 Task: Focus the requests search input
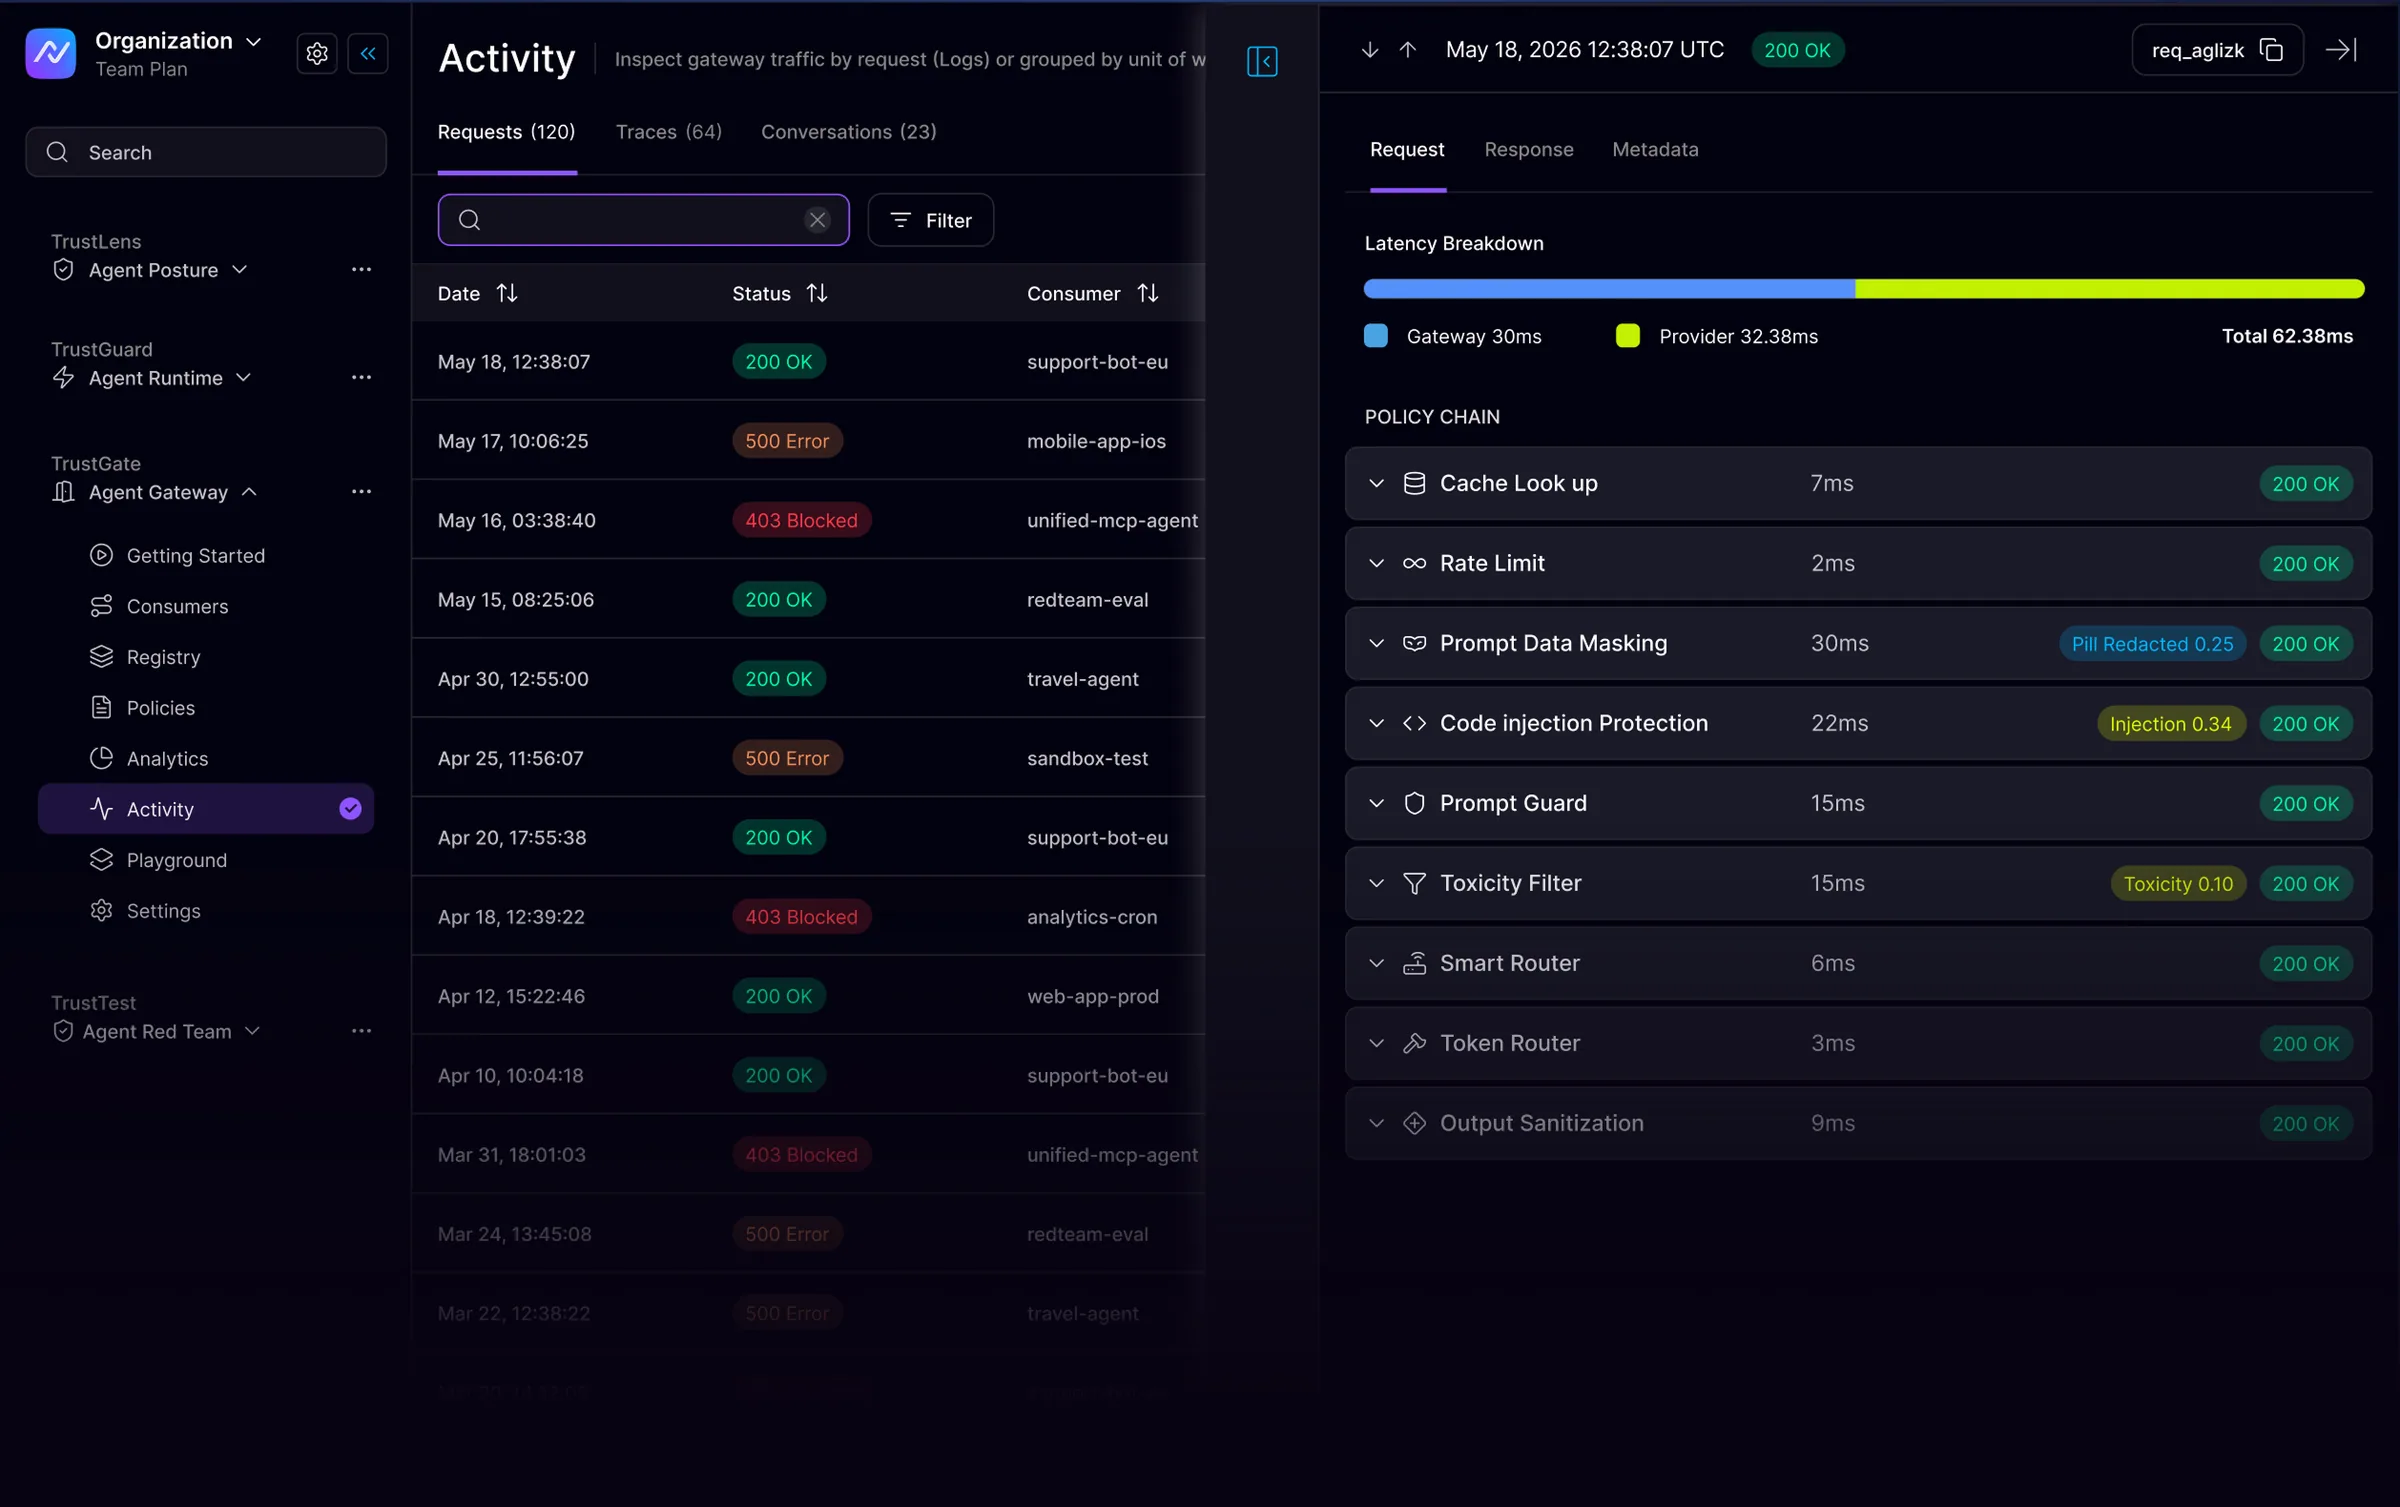coord(643,220)
